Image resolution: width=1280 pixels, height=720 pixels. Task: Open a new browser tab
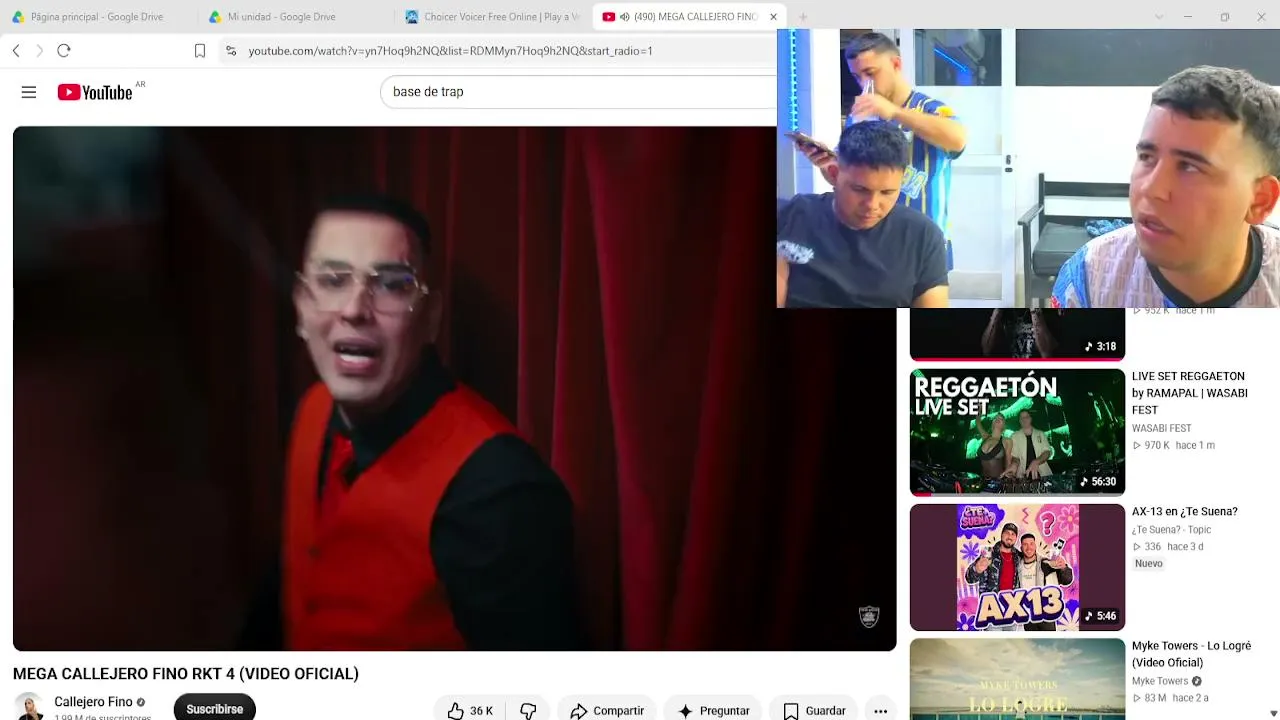(802, 17)
